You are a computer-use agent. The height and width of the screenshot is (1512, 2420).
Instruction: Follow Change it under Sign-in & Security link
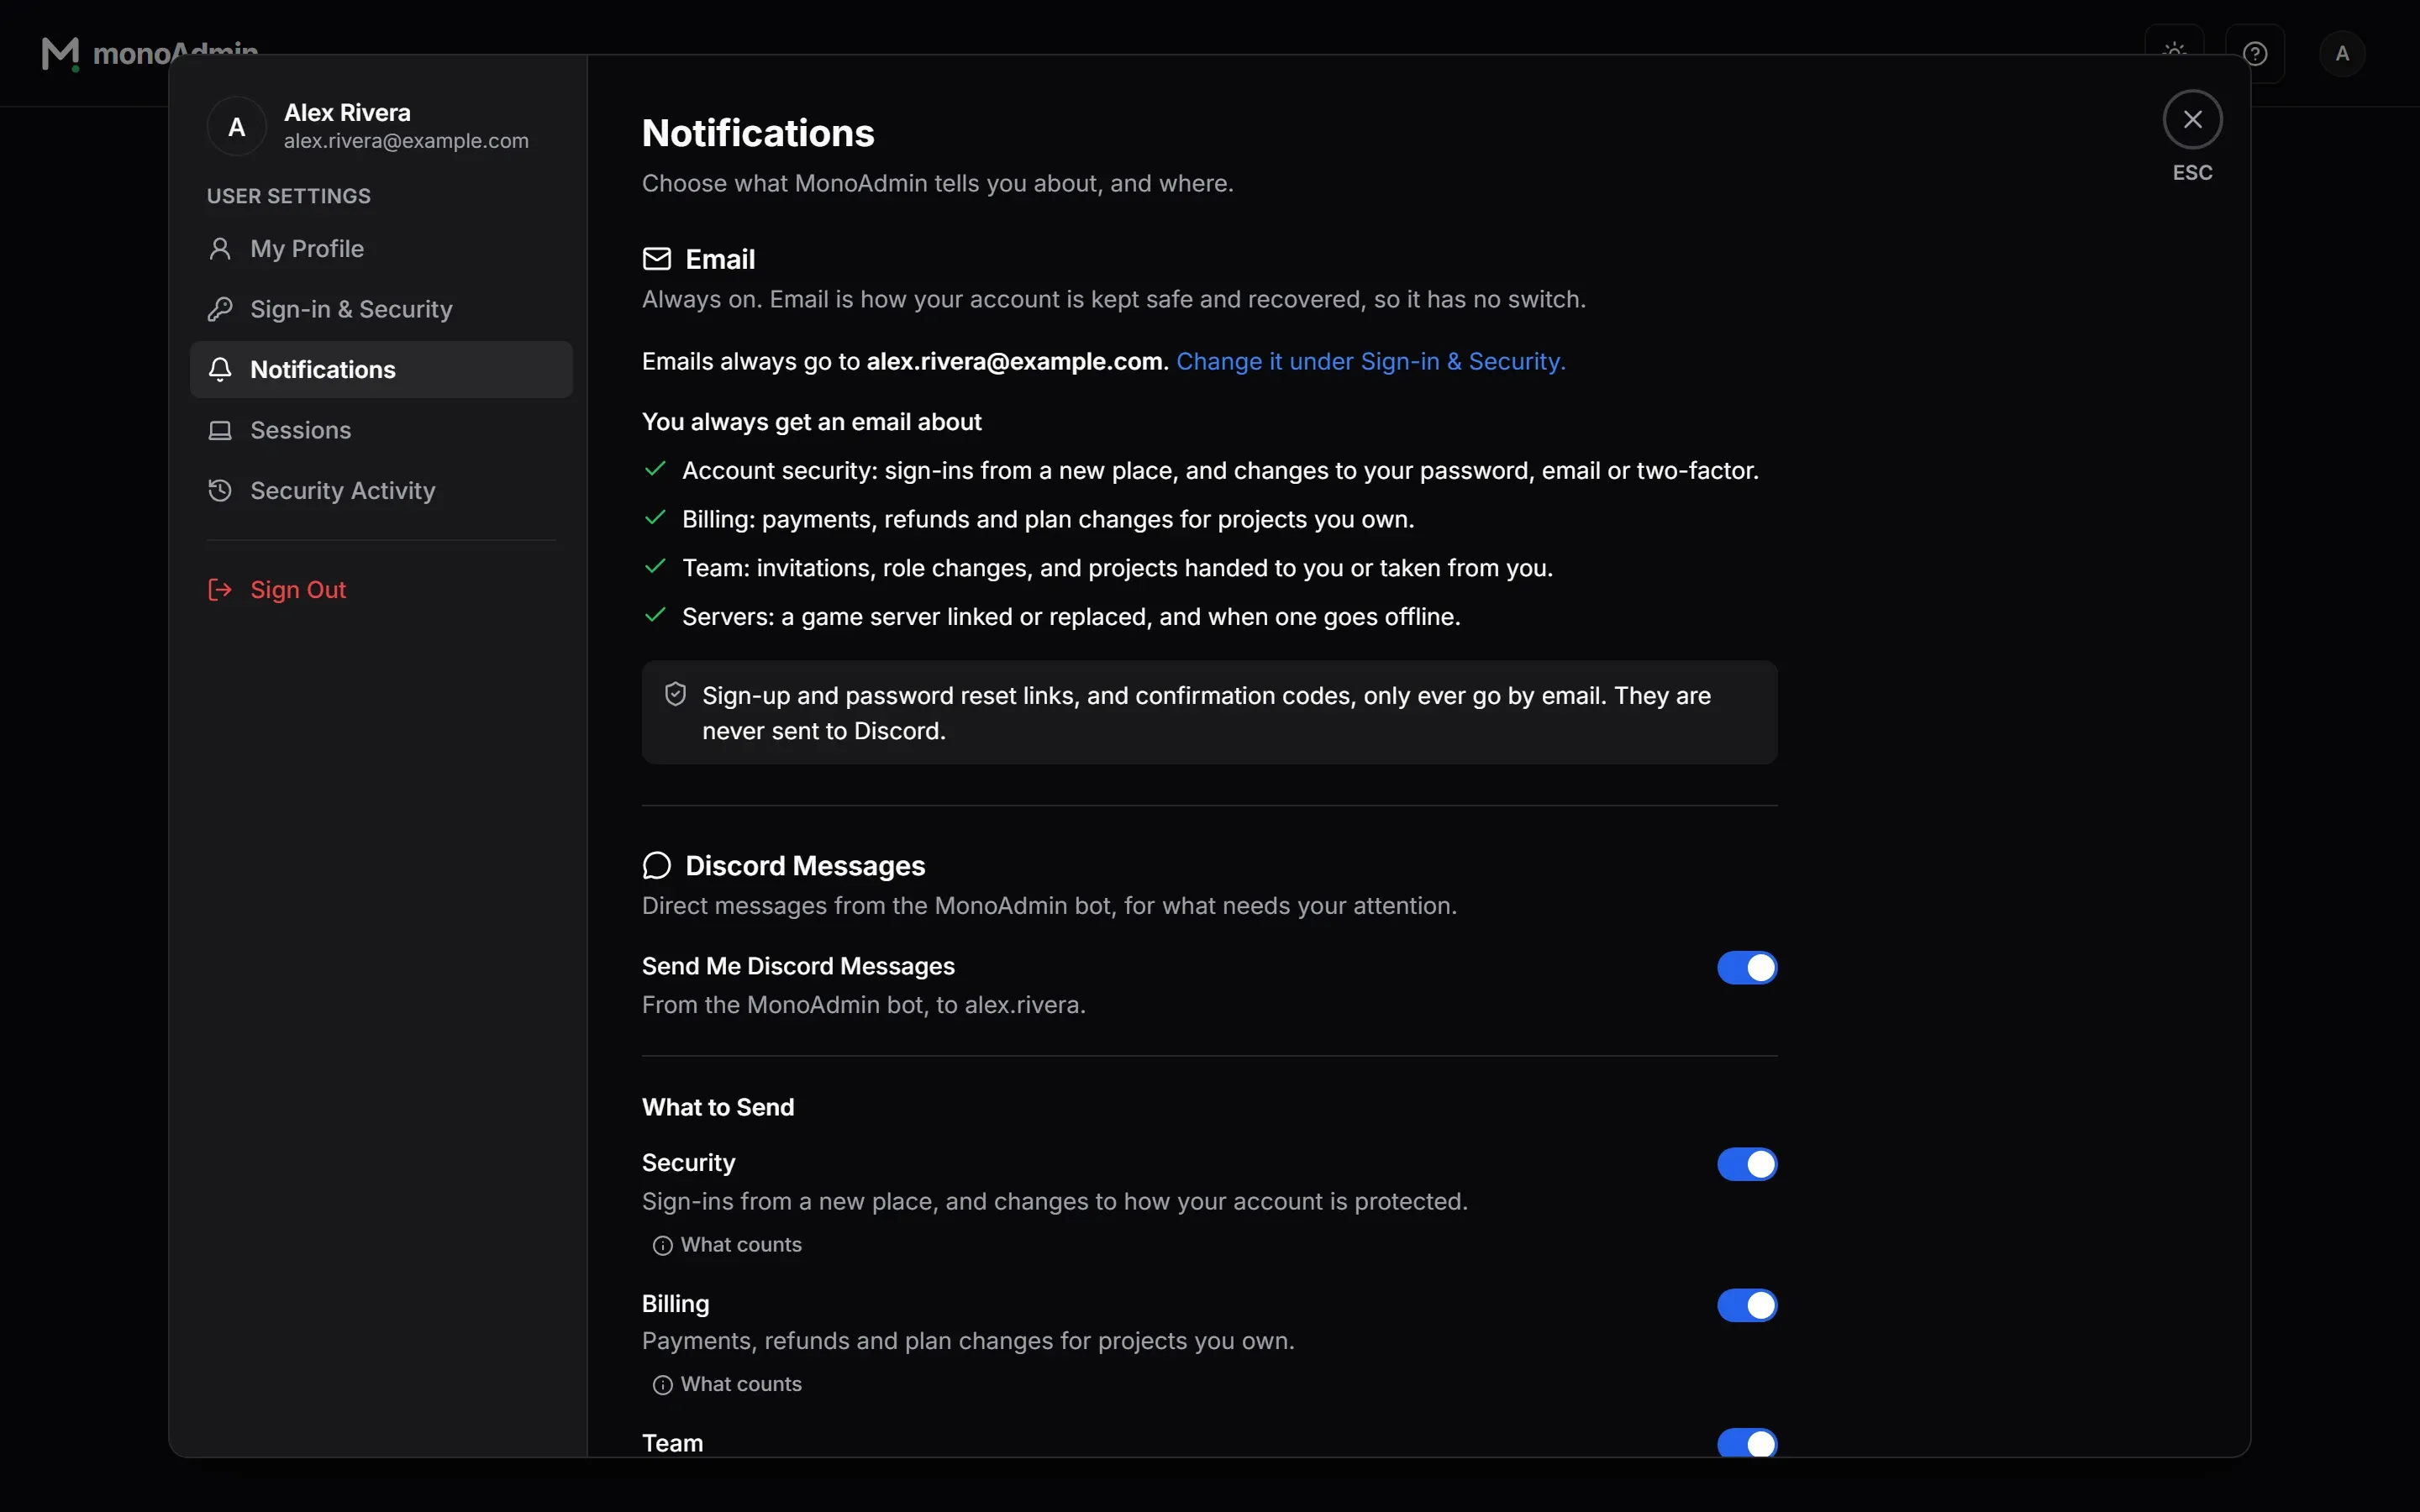point(1370,361)
